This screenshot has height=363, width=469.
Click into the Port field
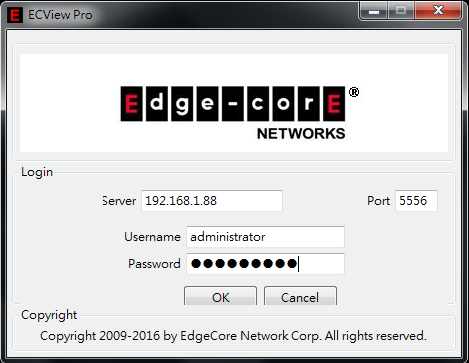tap(416, 201)
